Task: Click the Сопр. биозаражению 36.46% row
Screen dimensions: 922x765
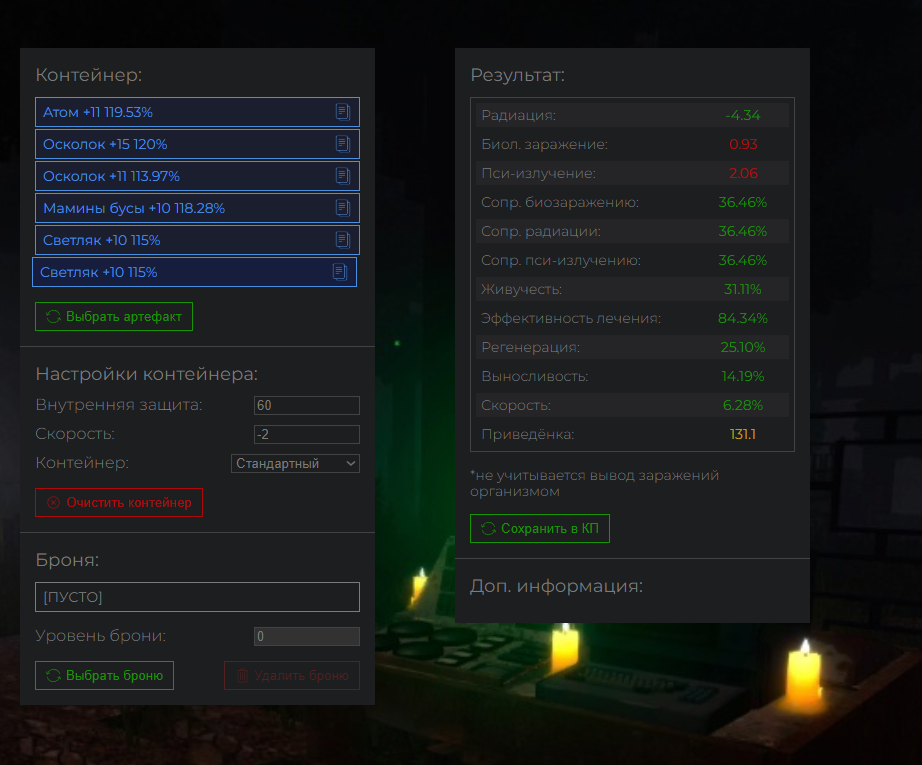Action: pos(632,202)
